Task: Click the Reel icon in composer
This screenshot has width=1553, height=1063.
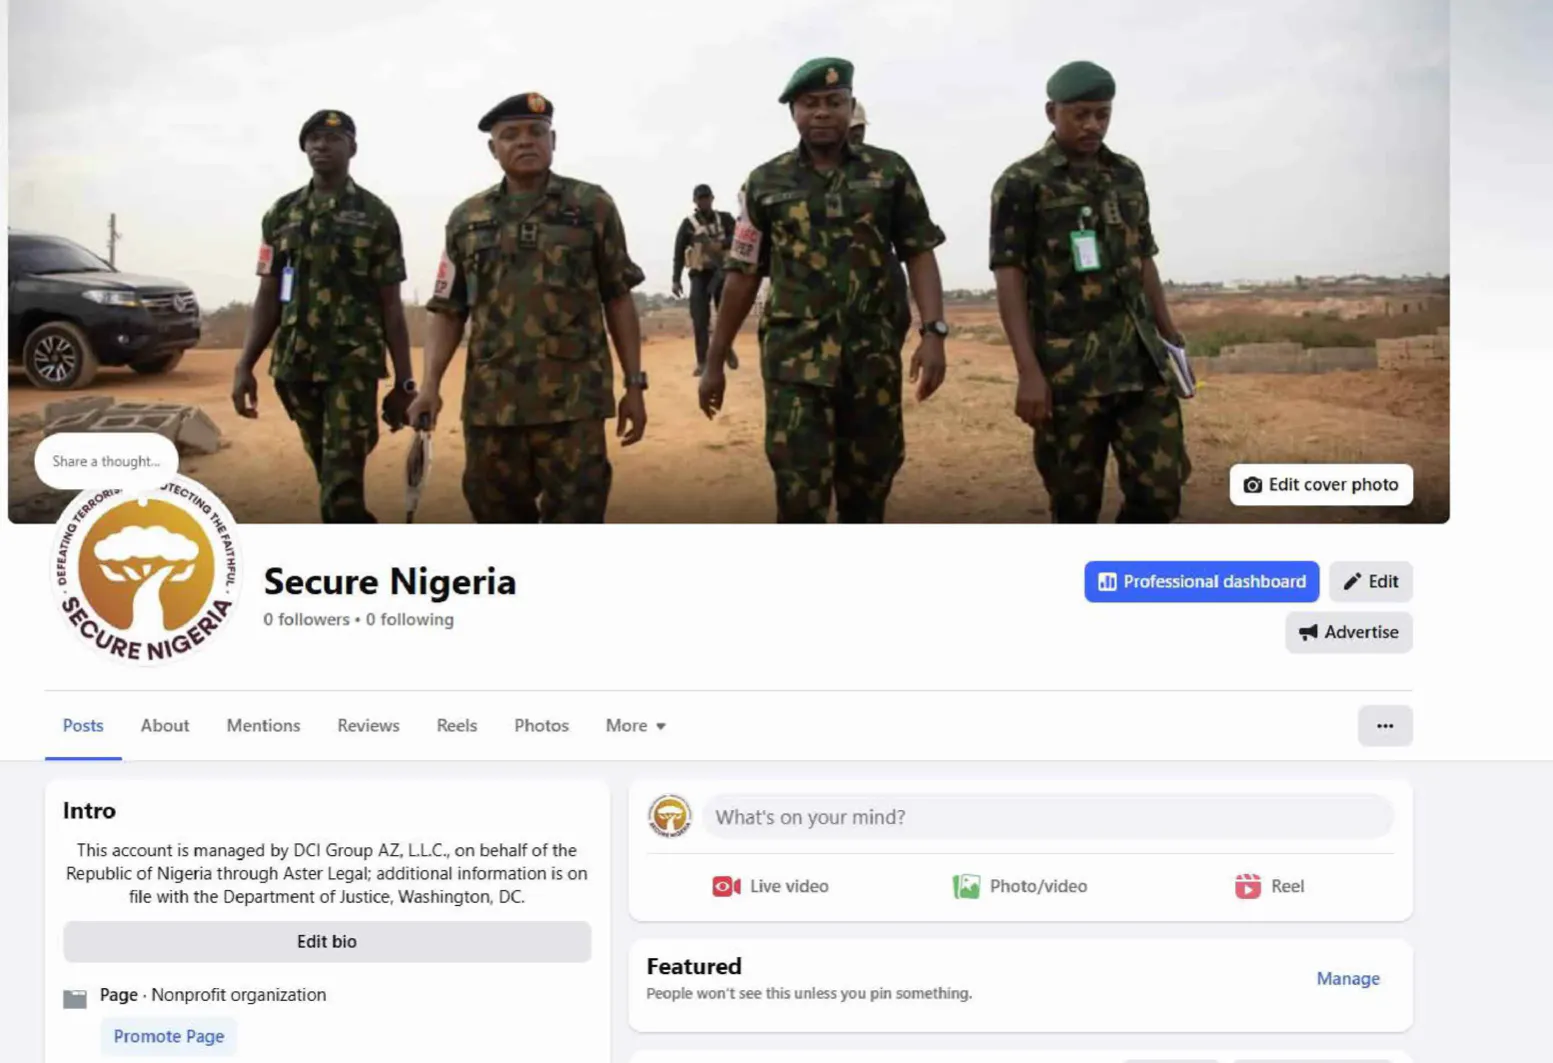Action: coord(1247,886)
